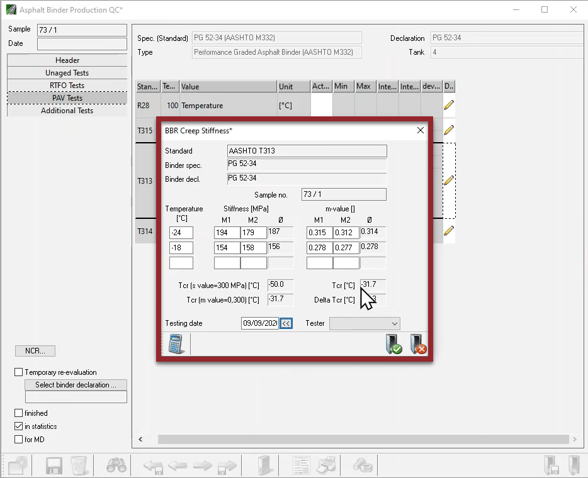The image size is (588, 478).
Task: Toggle the for MD checkbox
Action: (18, 439)
